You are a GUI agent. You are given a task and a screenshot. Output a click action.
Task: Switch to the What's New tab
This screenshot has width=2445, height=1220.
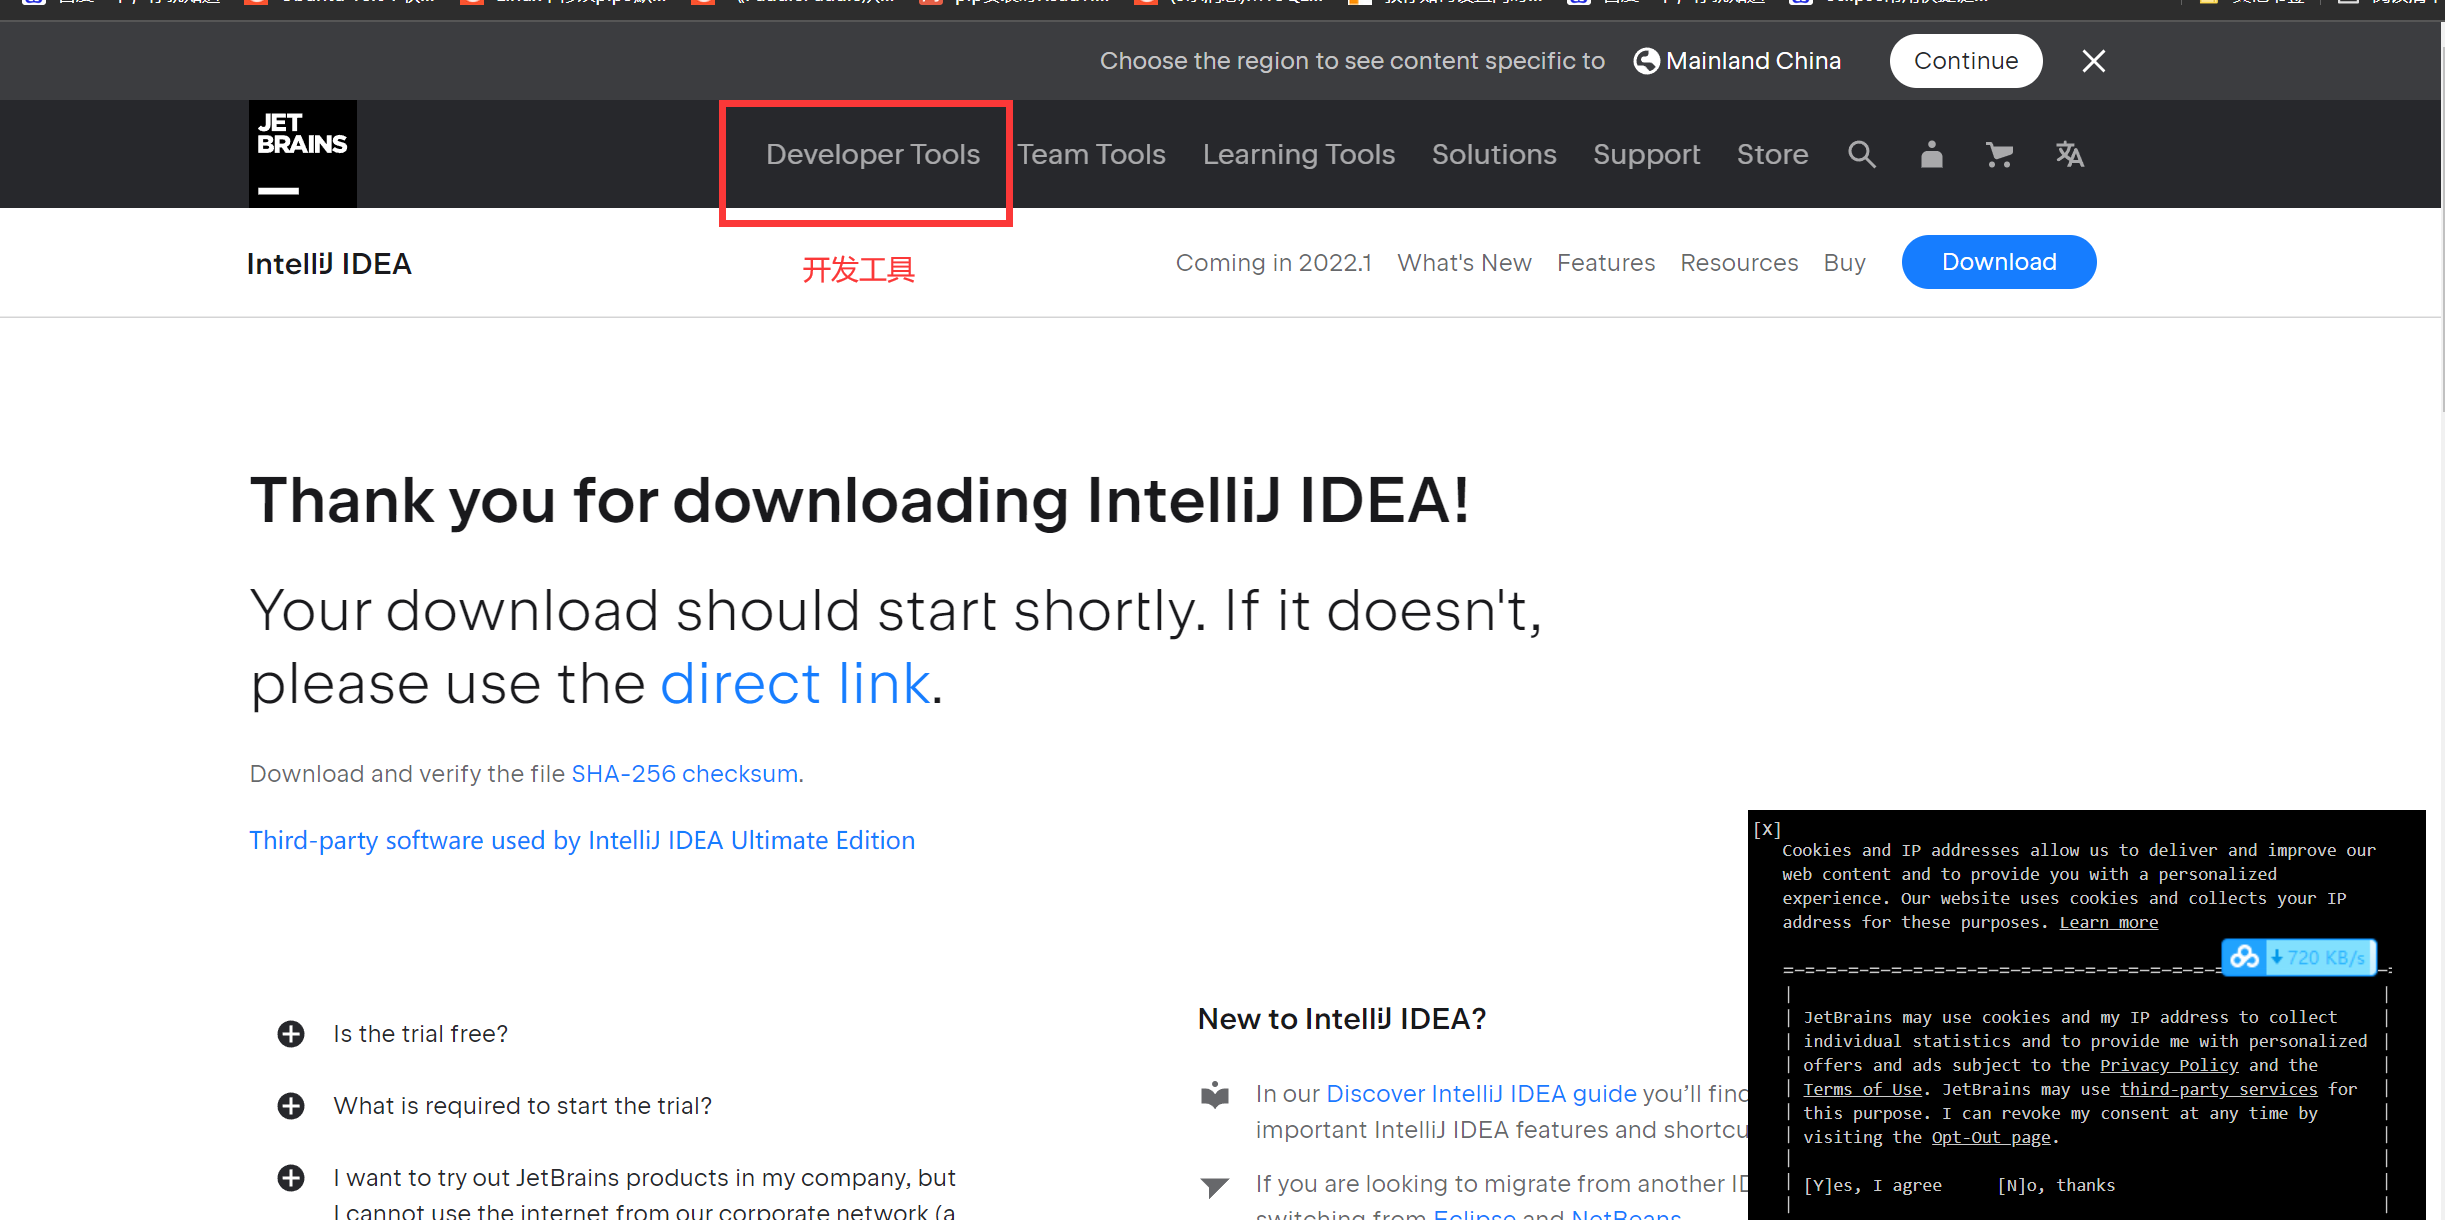[x=1463, y=262]
